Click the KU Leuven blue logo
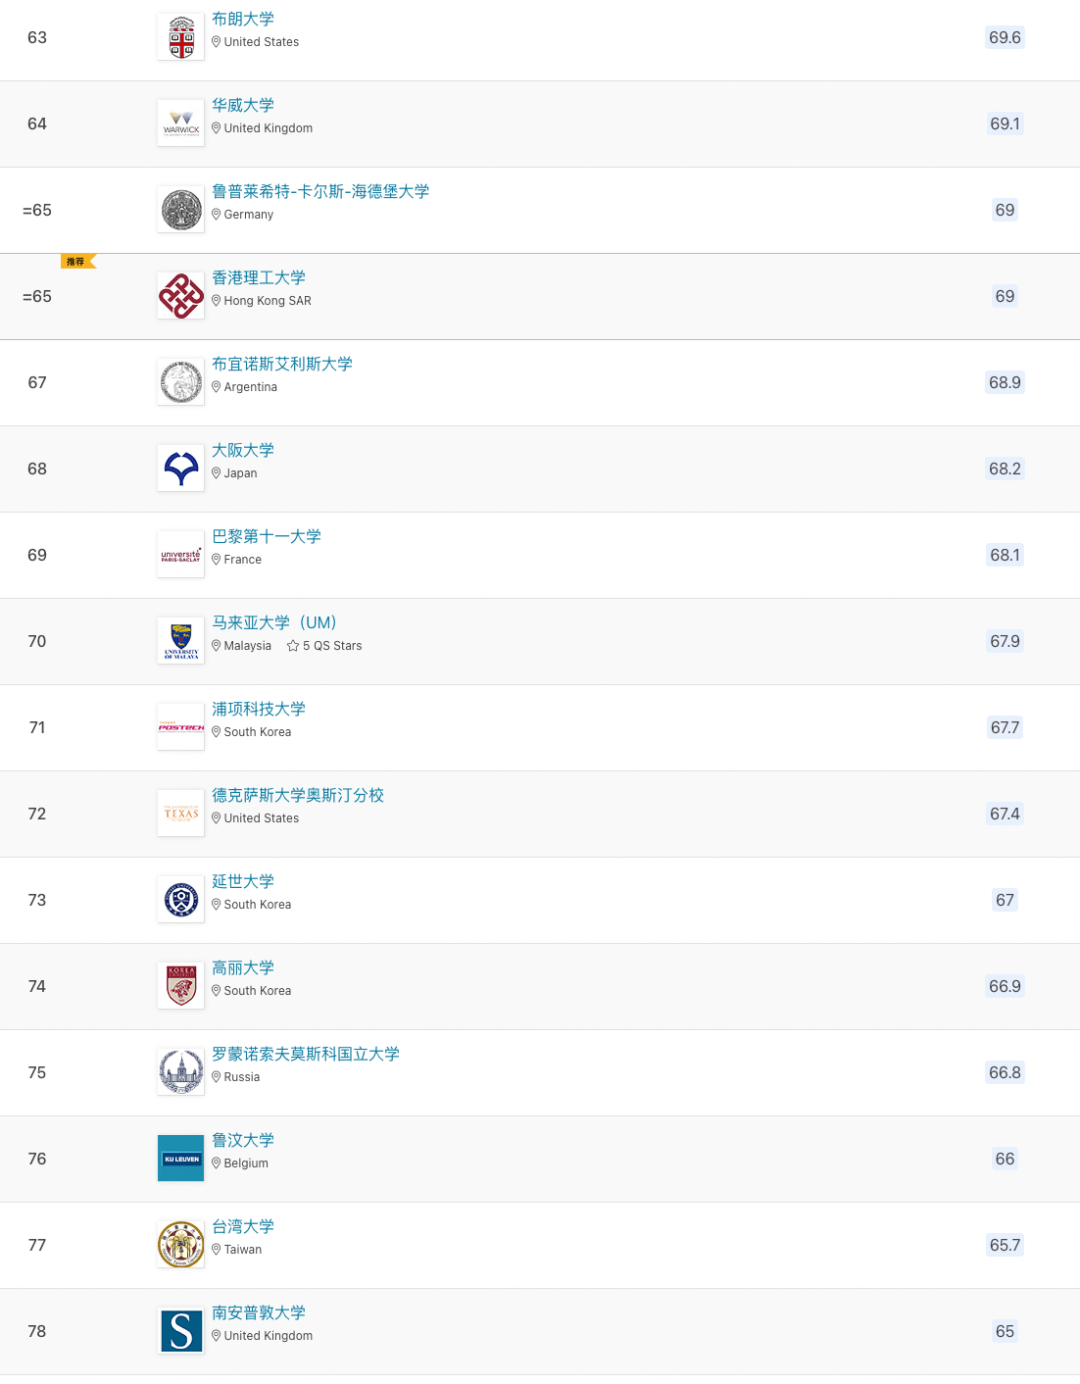 pos(180,1158)
